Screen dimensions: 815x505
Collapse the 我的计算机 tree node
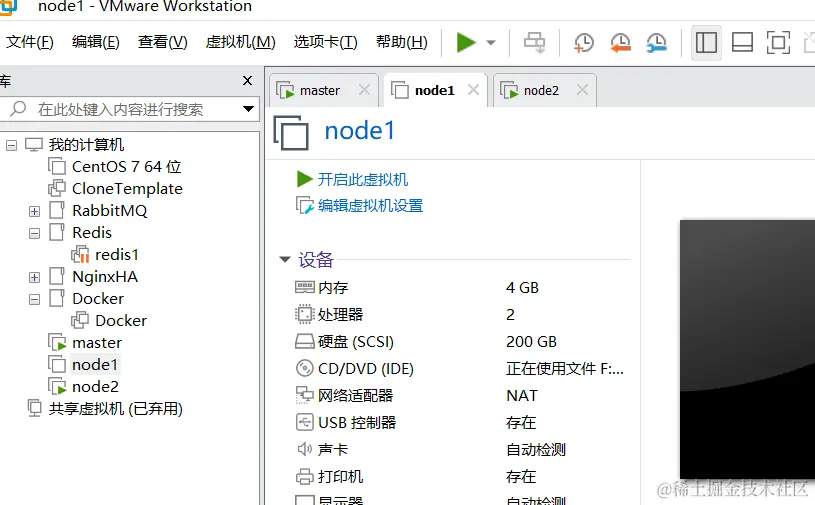11,145
